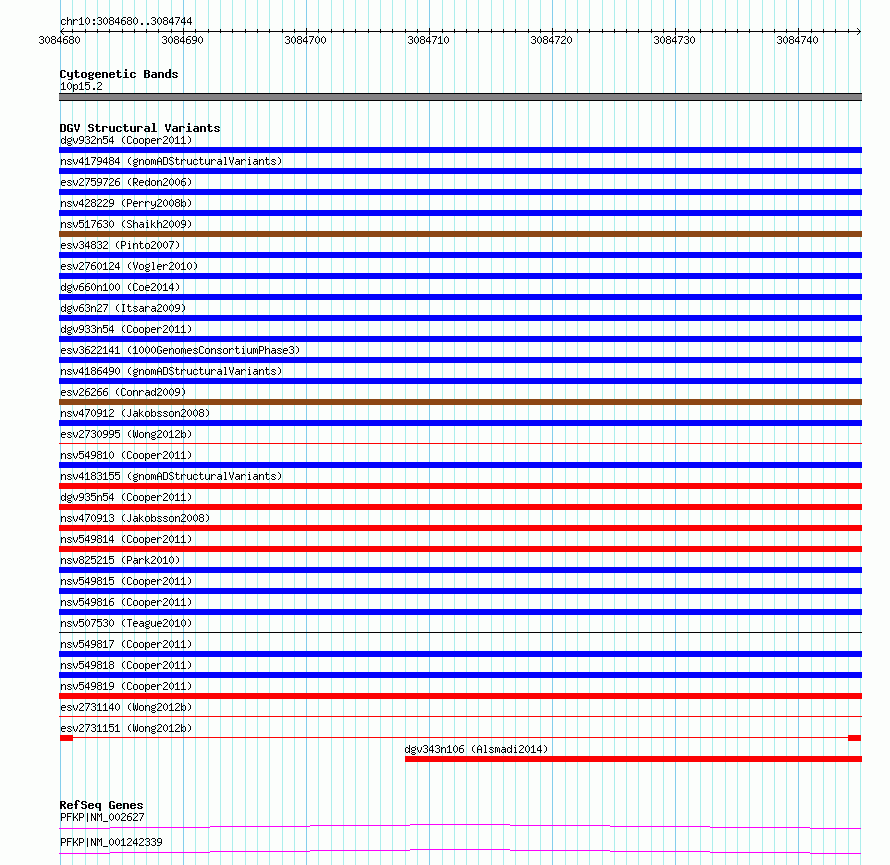This screenshot has height=865, width=890.
Task: Click ruler position 3084710
Action: click(429, 40)
